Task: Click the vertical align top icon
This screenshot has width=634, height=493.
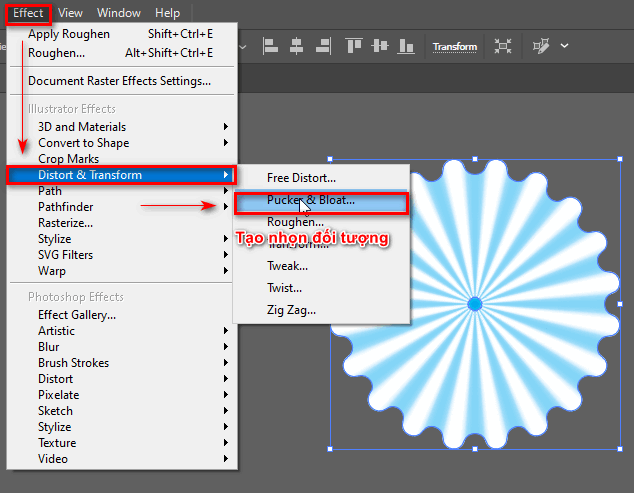Action: point(354,46)
